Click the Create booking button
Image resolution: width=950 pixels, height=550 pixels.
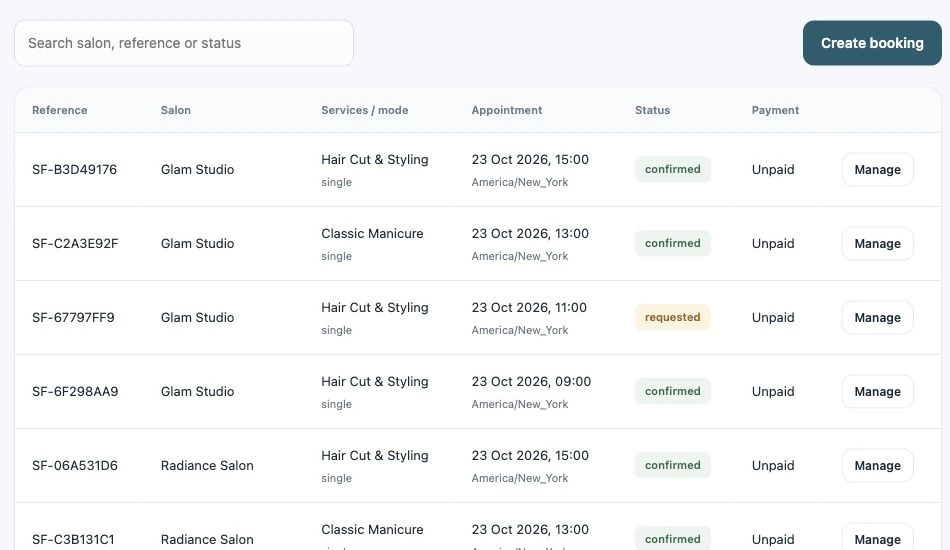[872, 43]
